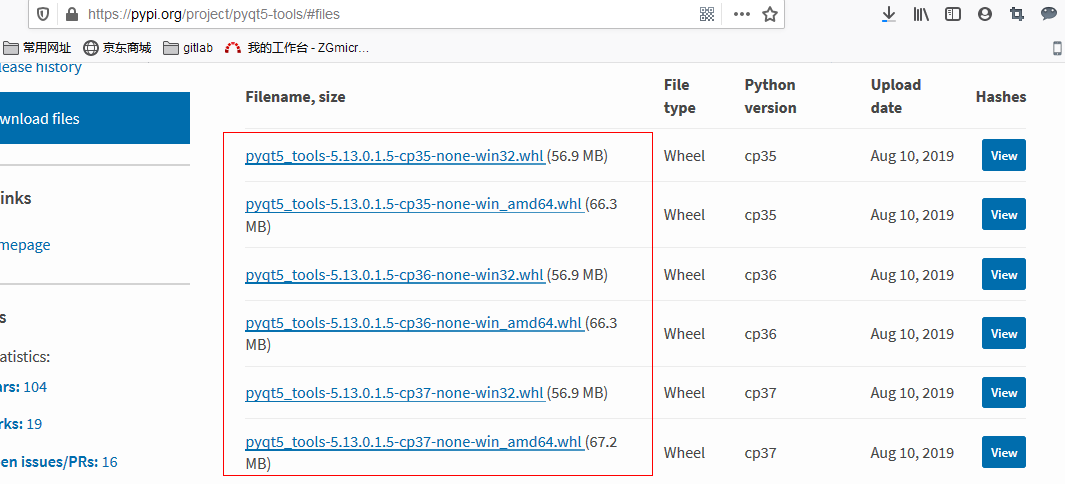Viewport: 1065px width, 484px height.
Task: Open the gitlab bookmarks folder
Action: point(188,48)
